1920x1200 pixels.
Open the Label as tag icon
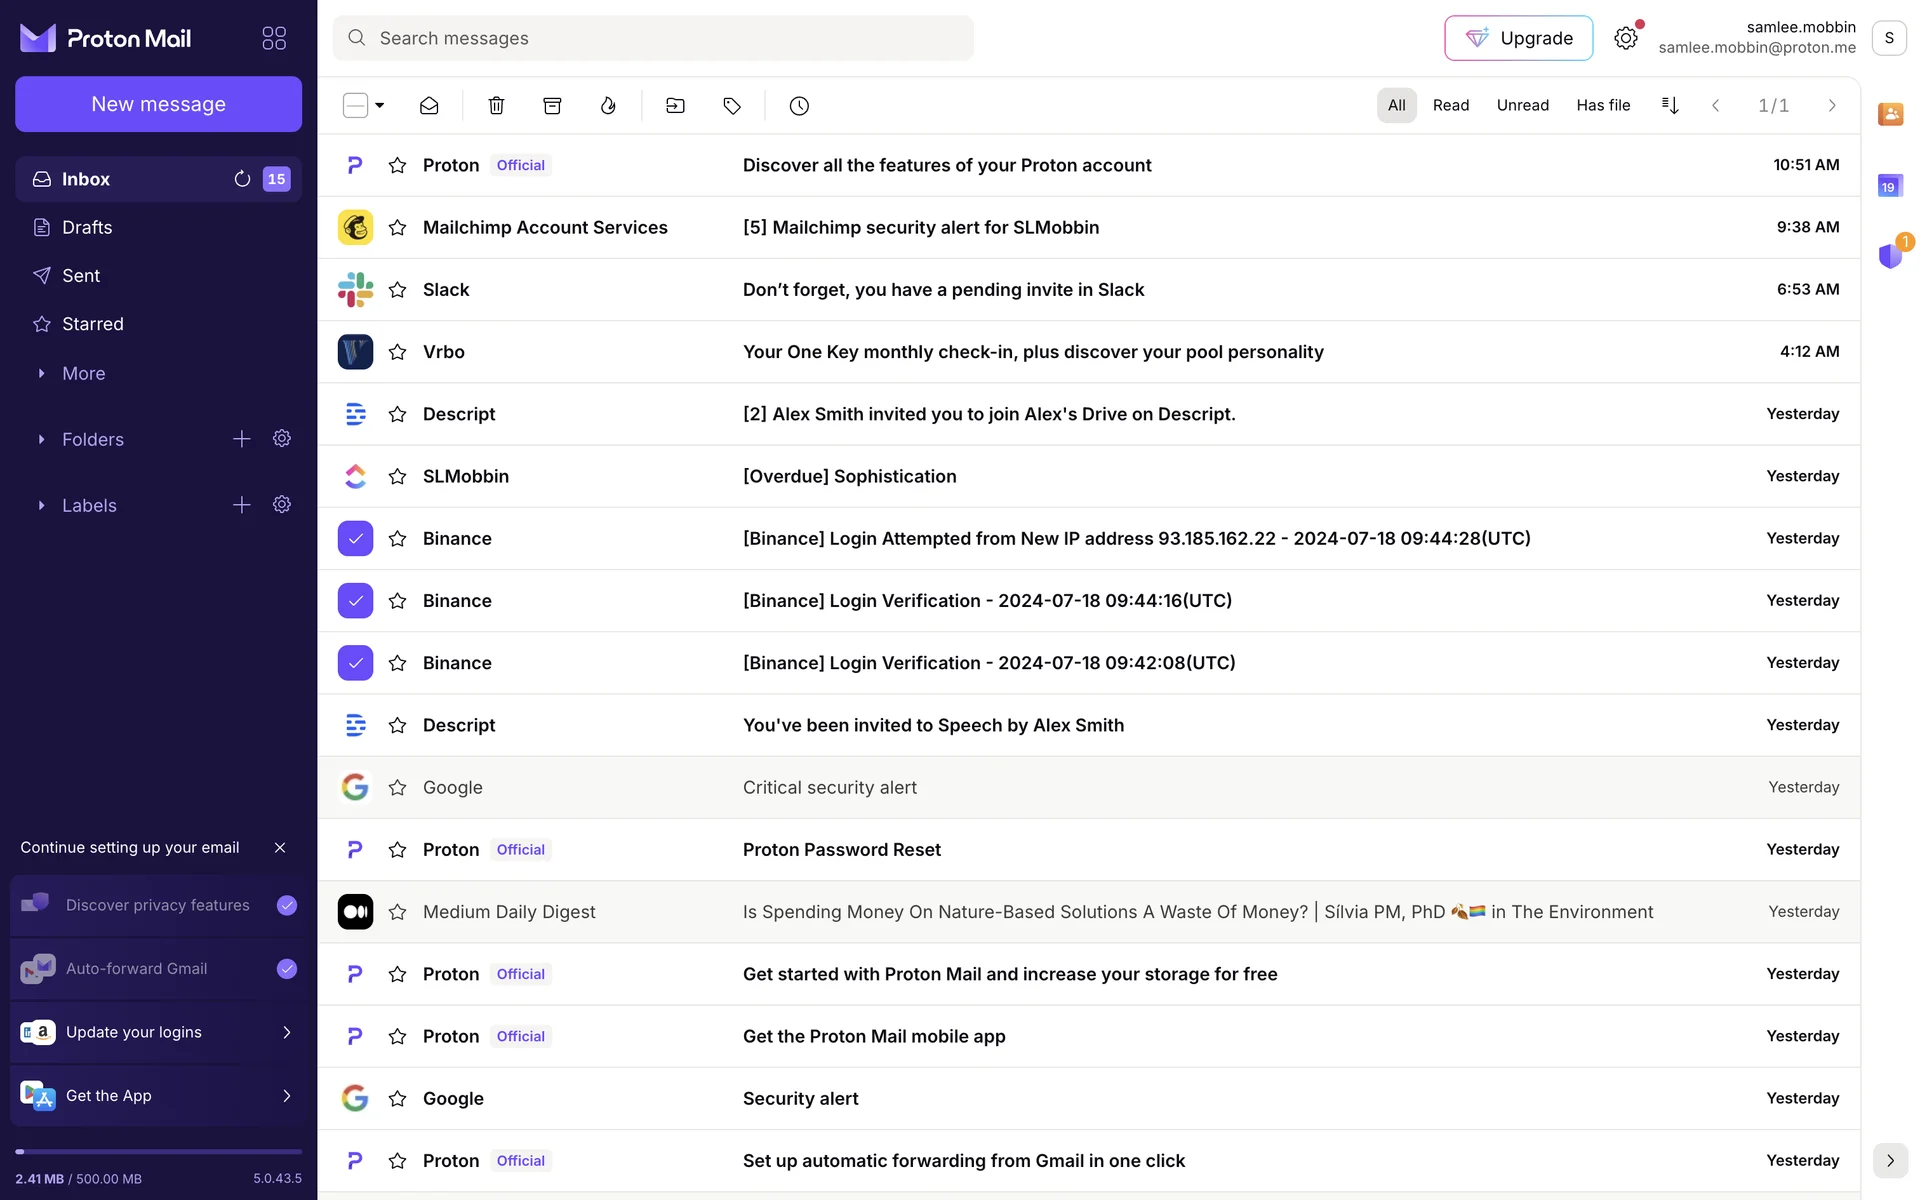(x=732, y=105)
